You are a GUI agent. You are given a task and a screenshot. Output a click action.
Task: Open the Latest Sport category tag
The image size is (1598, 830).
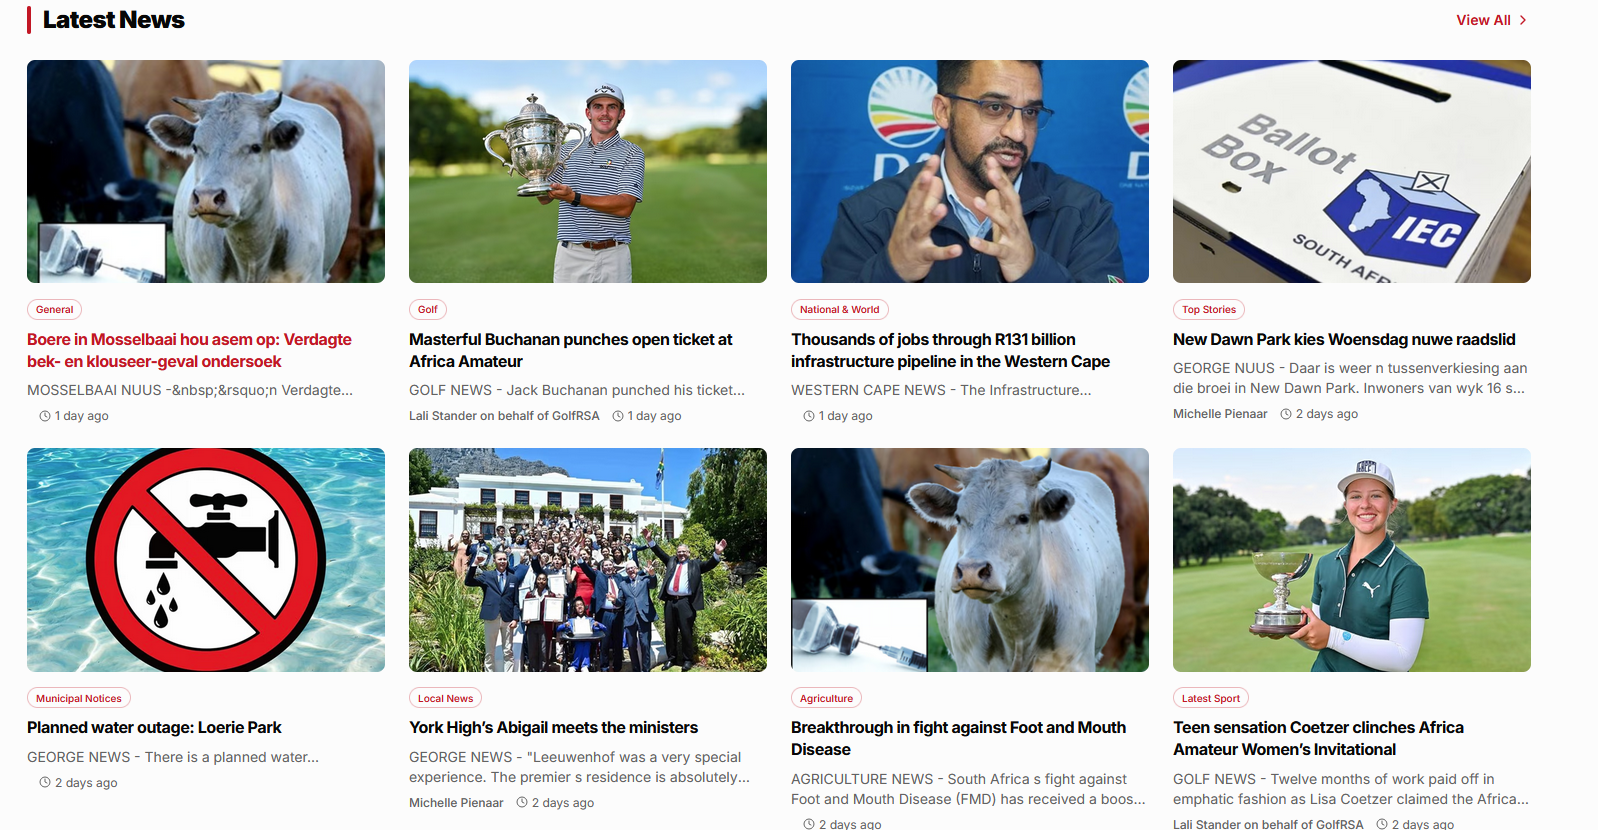coord(1211,698)
